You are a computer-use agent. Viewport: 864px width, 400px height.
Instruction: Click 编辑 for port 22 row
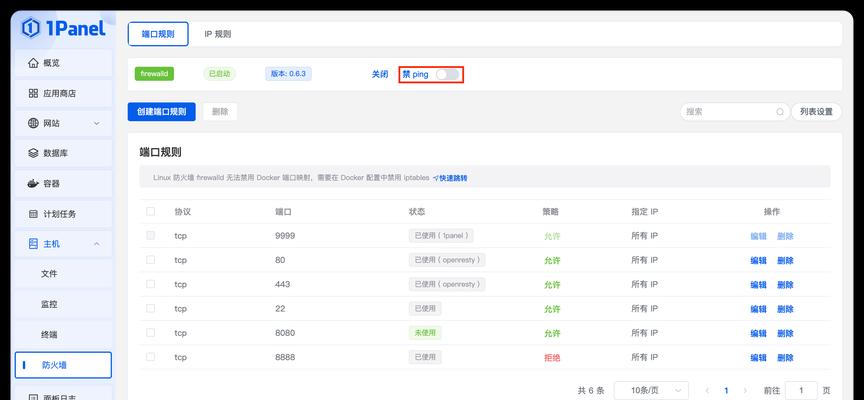pos(758,309)
